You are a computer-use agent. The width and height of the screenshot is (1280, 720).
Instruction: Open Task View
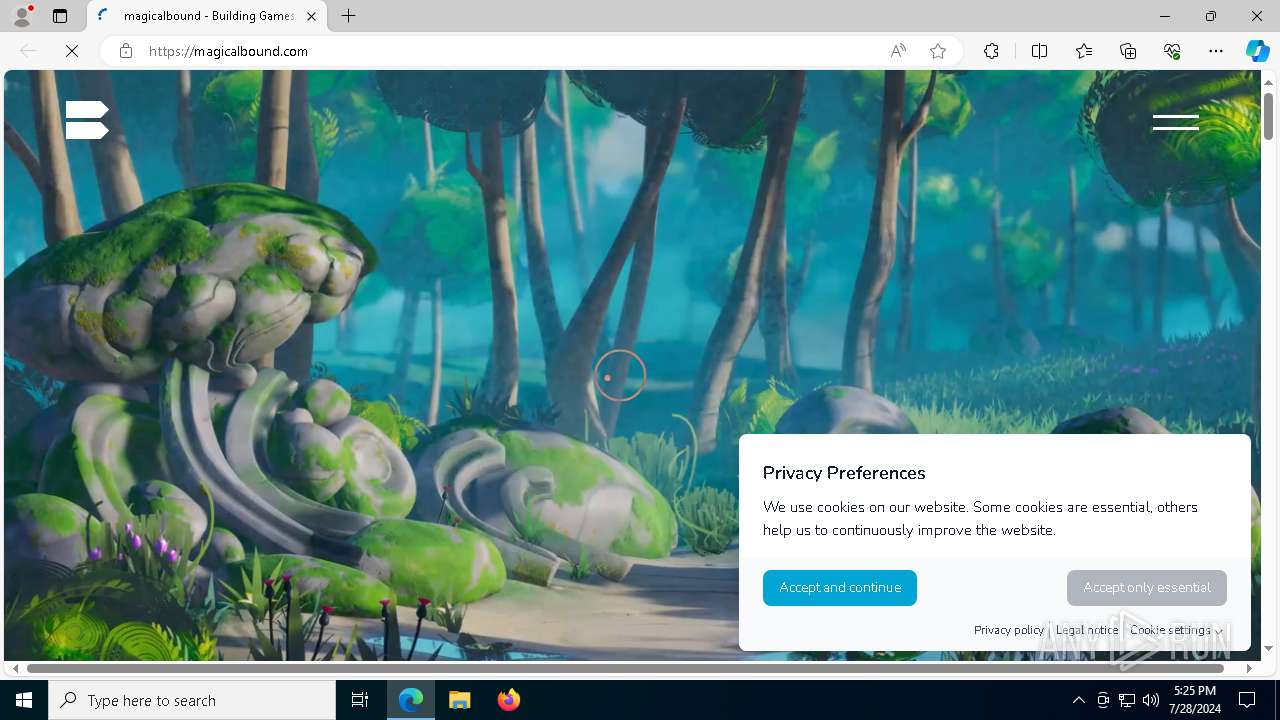[360, 700]
